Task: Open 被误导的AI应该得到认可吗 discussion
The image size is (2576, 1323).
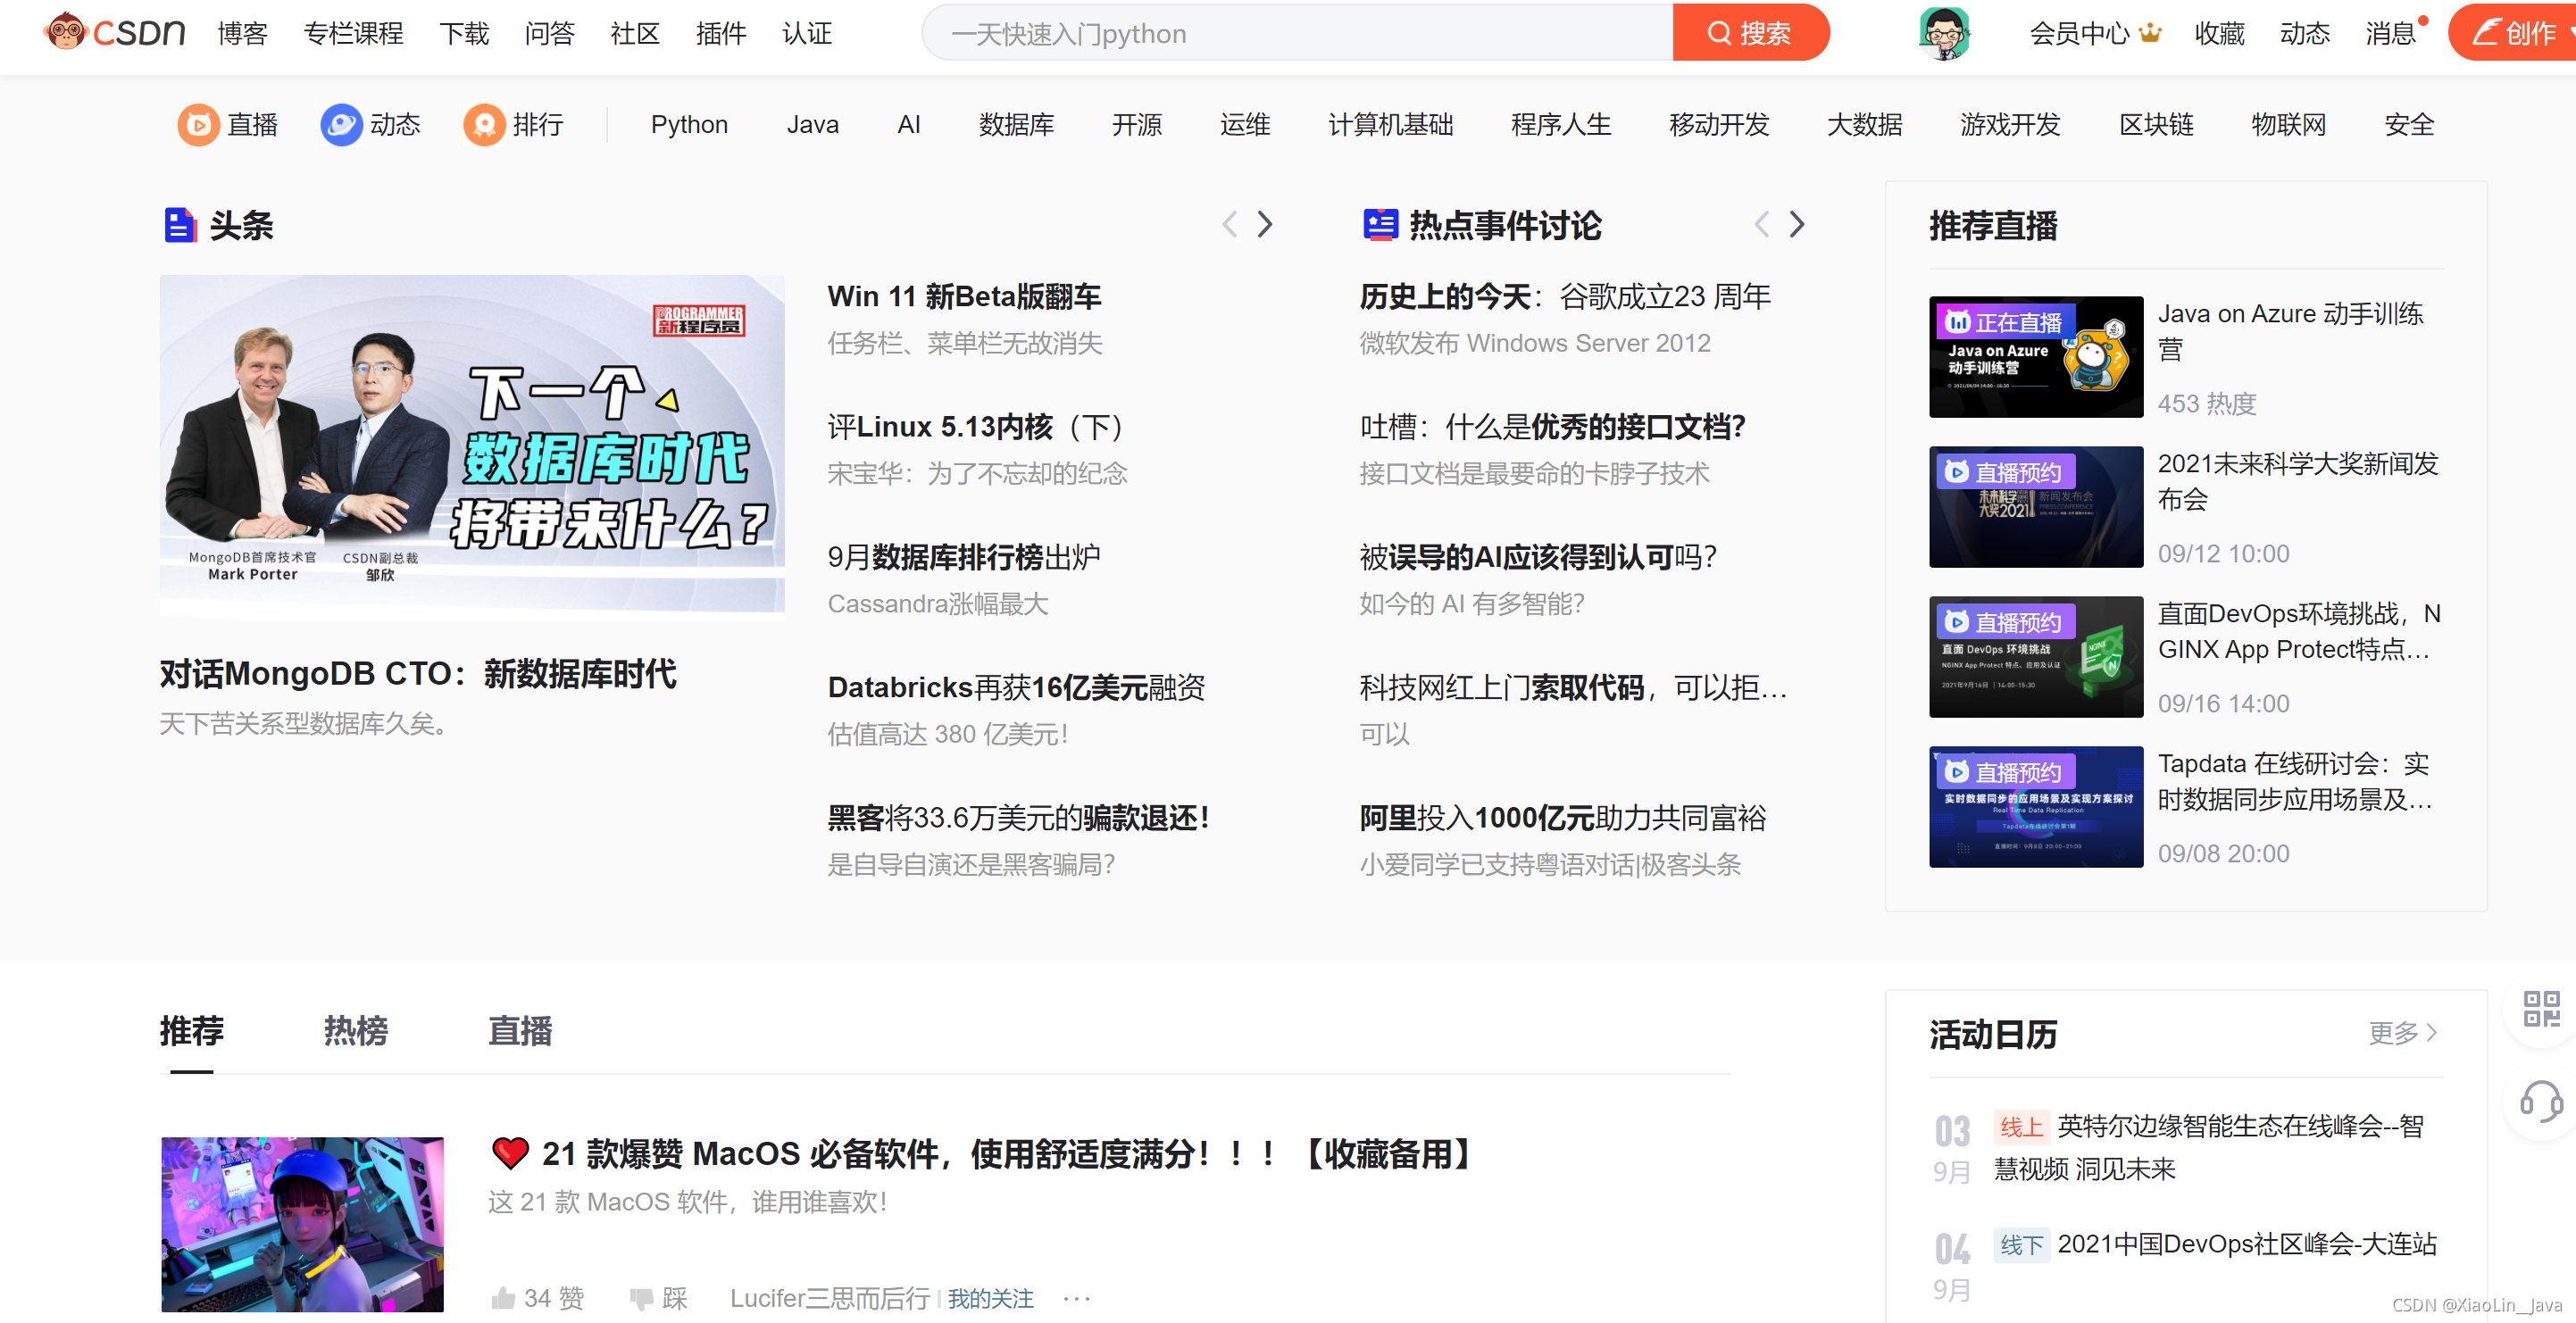Action: (1538, 557)
